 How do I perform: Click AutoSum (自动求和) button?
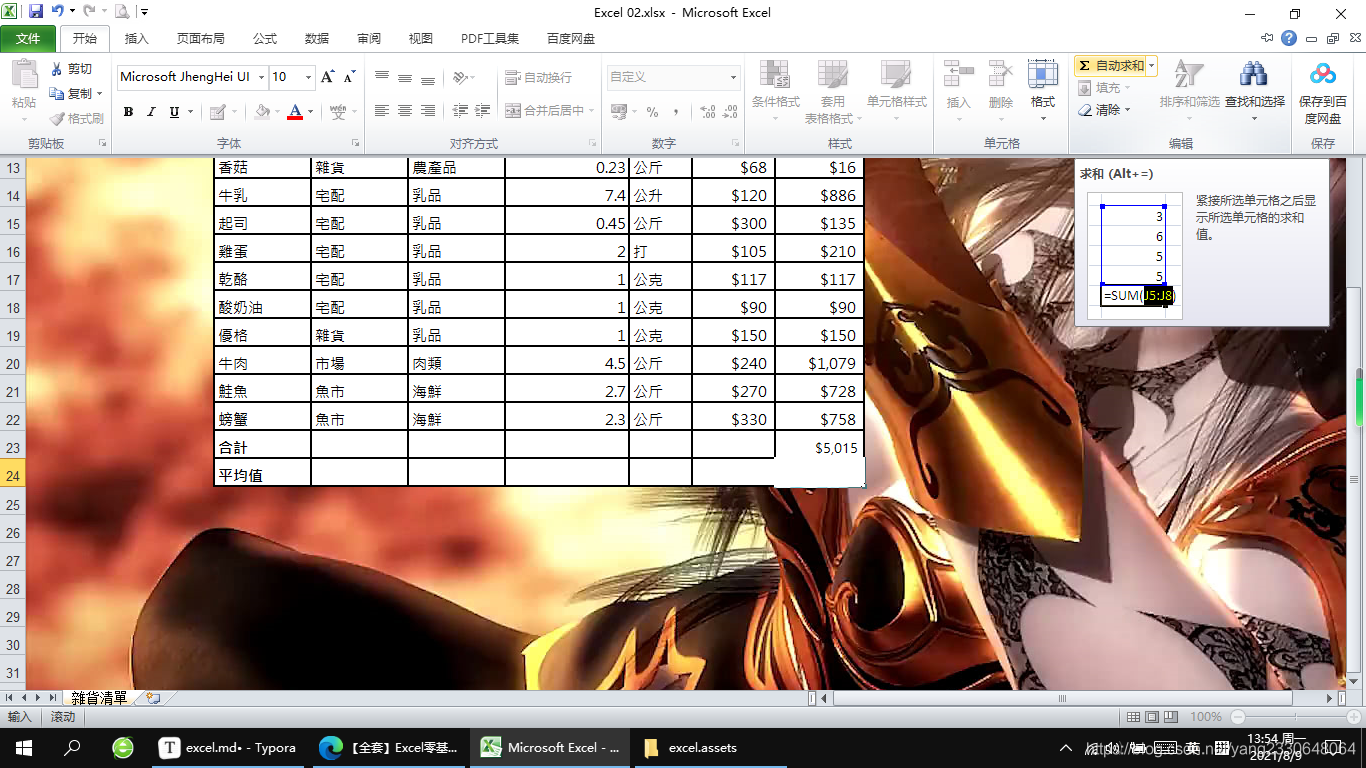[1110, 66]
